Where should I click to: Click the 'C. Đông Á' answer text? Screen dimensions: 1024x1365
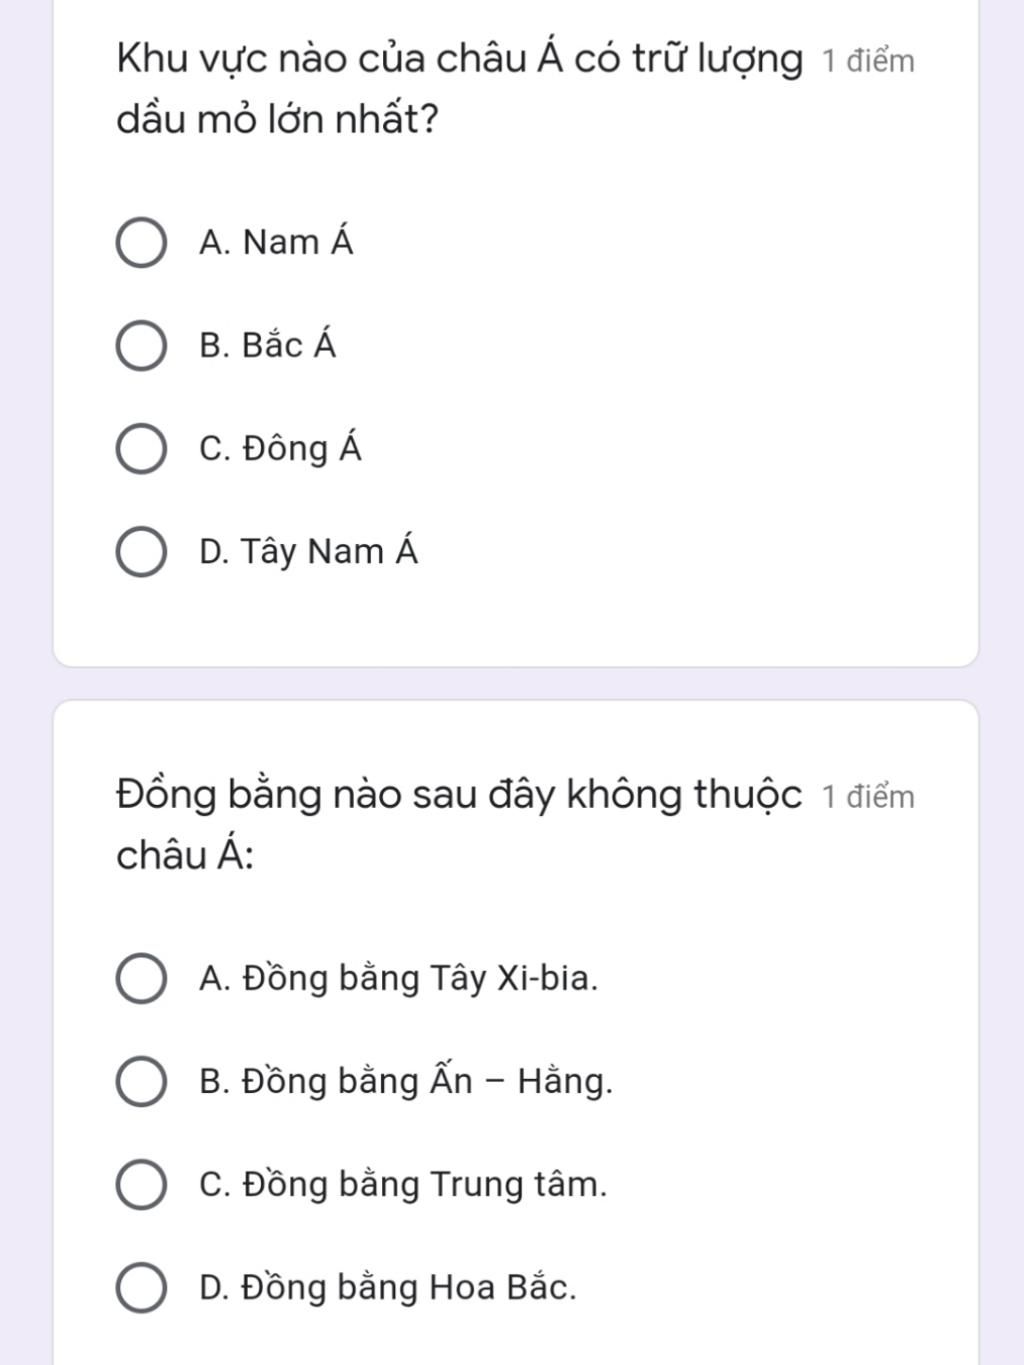[280, 448]
